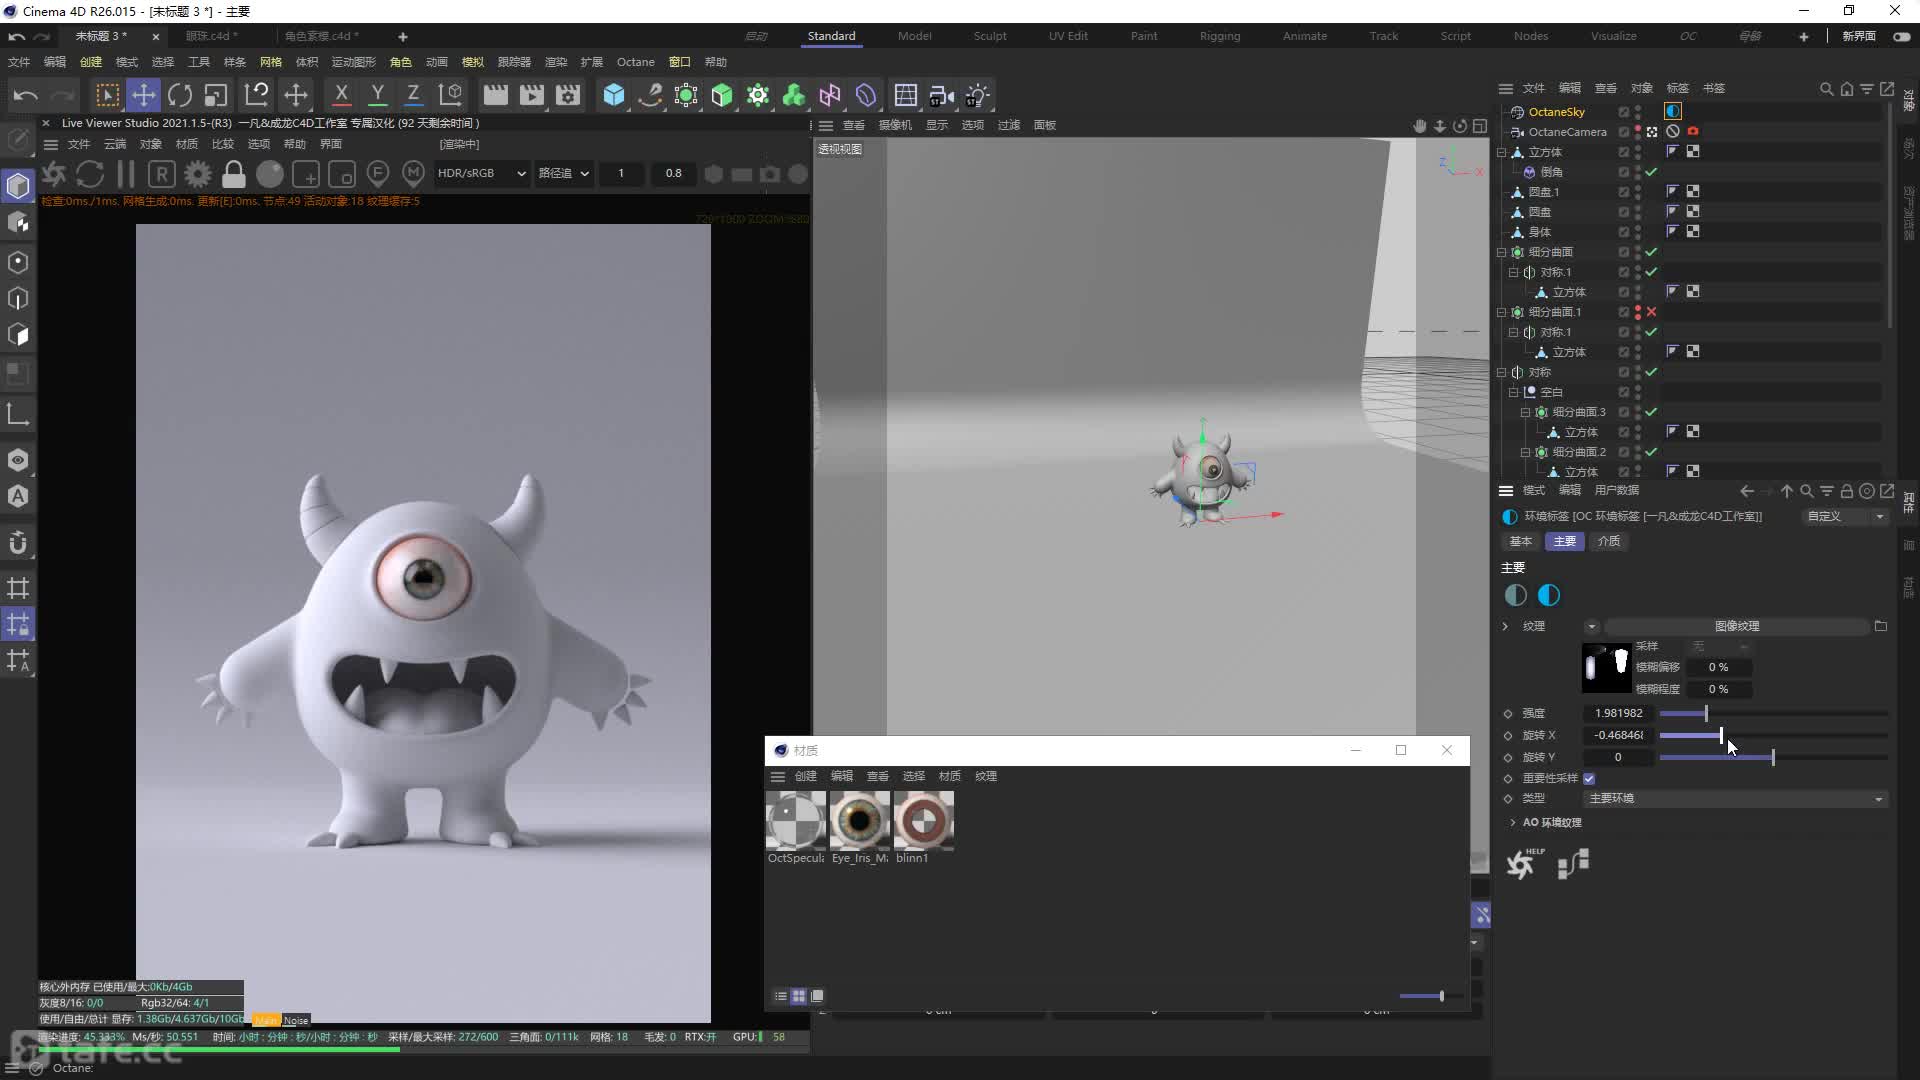Open the 自定义 mode dropdown in attributes
Screen dimensions: 1920x1080
pos(1845,516)
